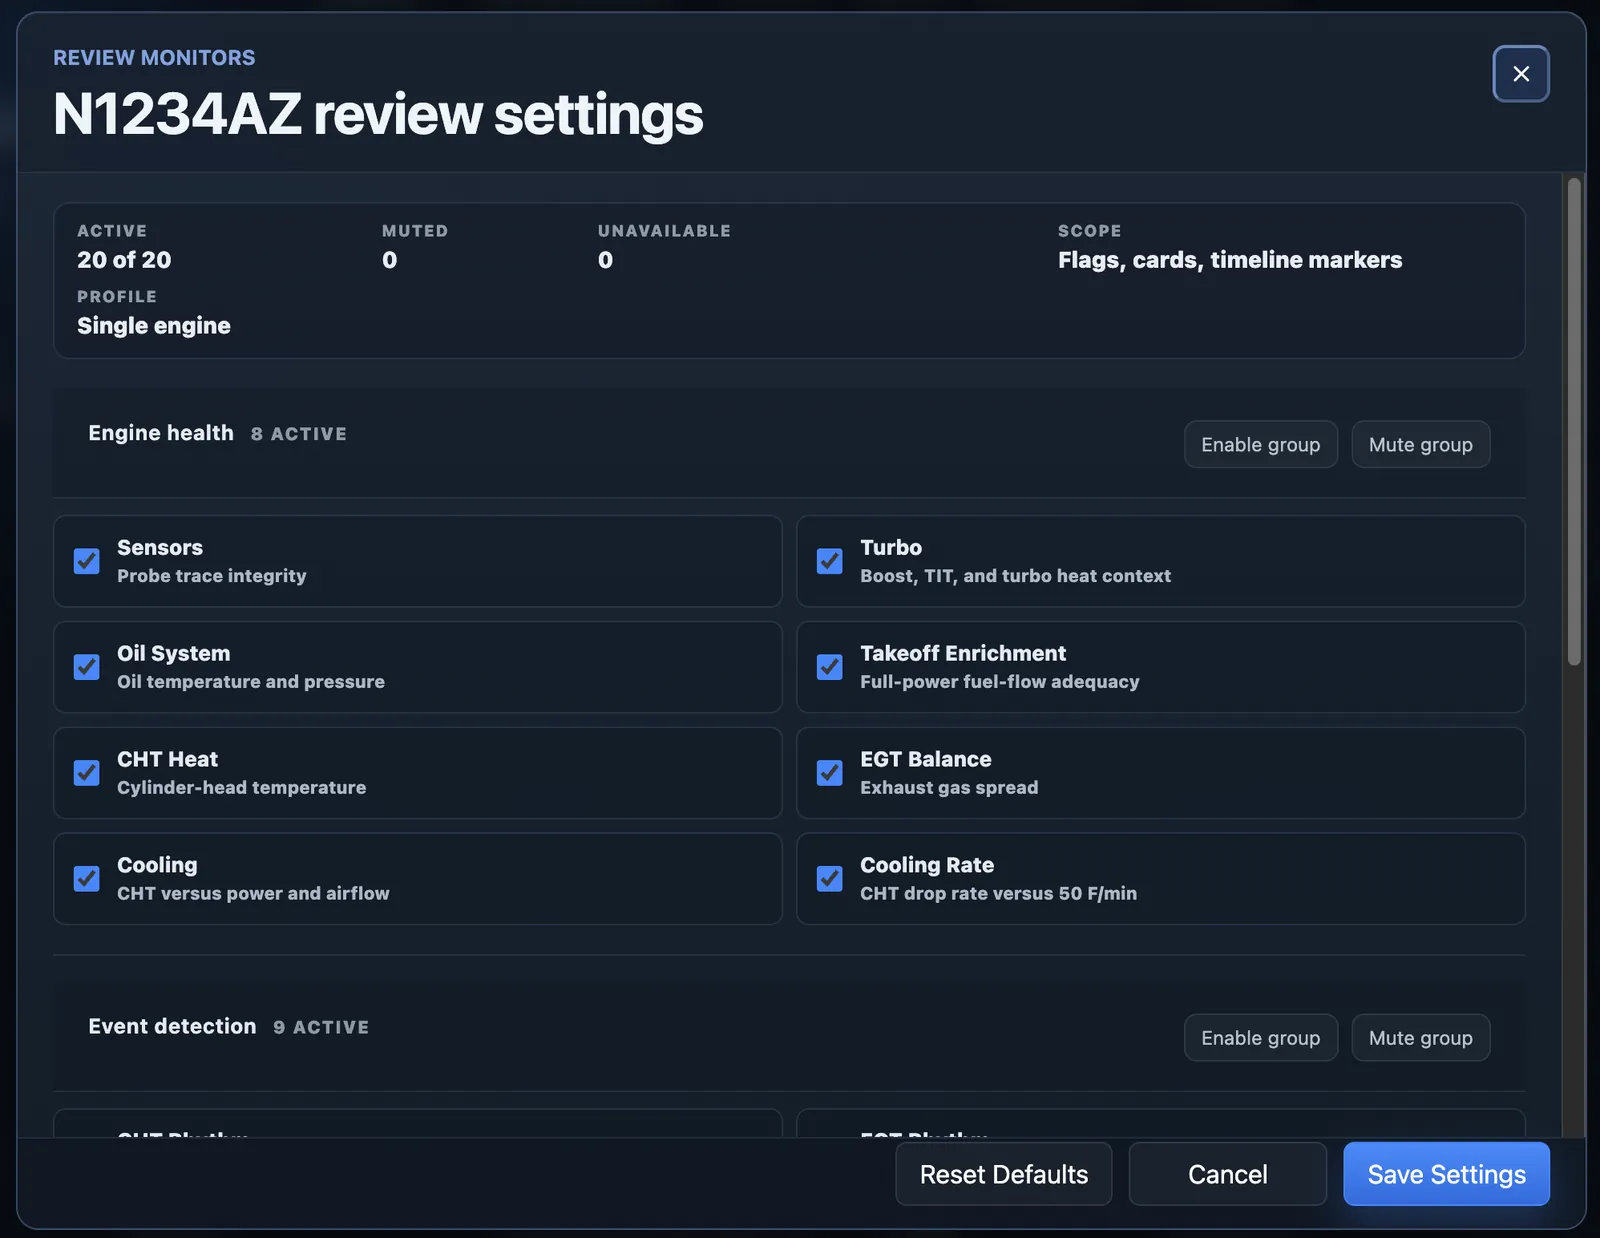1600x1238 pixels.
Task: Cancel the settings changes
Action: click(x=1227, y=1174)
